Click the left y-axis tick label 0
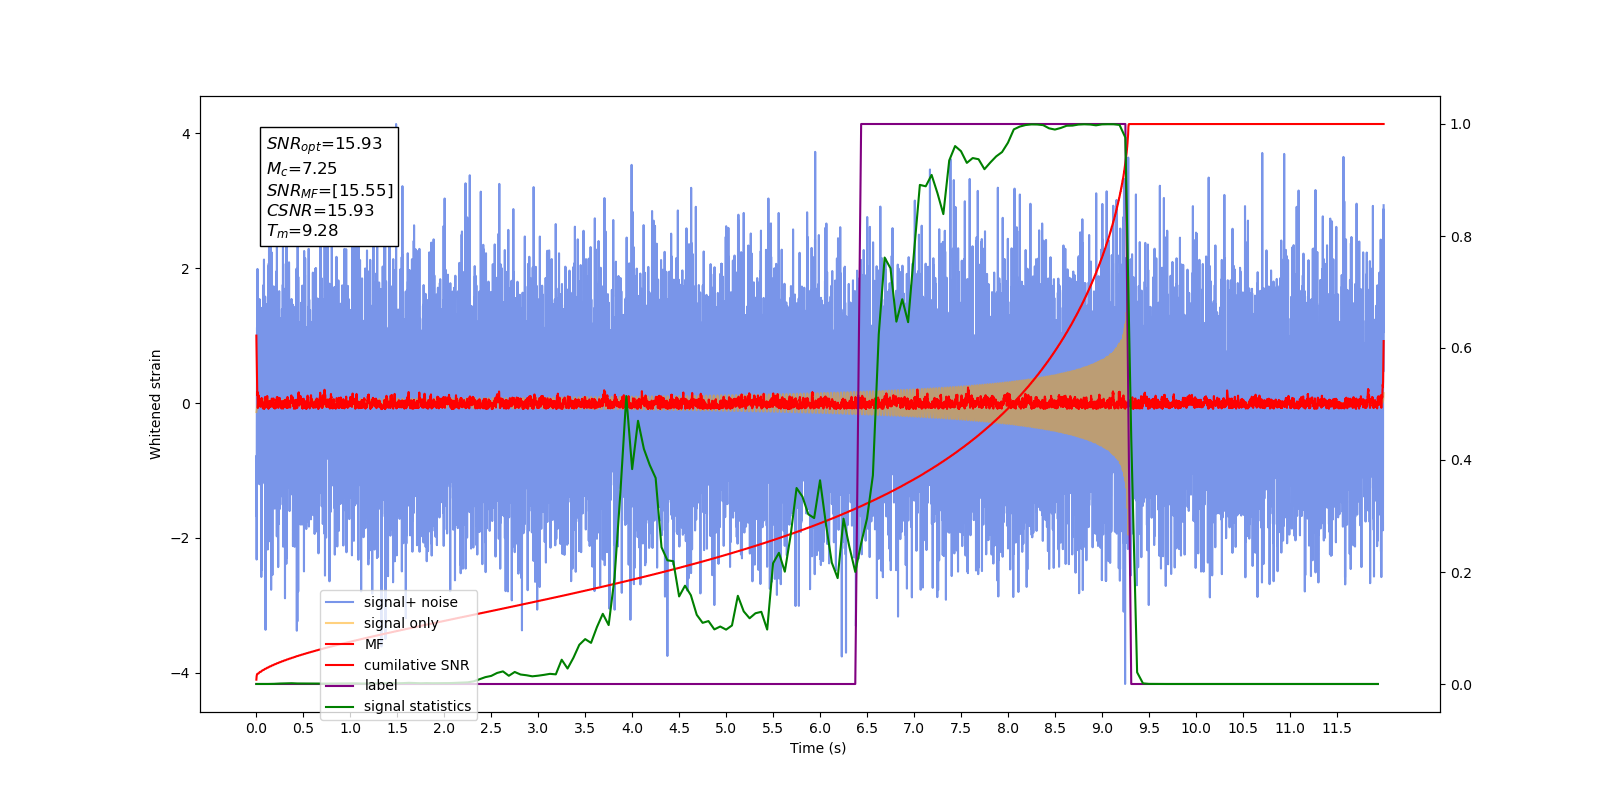The image size is (1600, 800). [186, 404]
